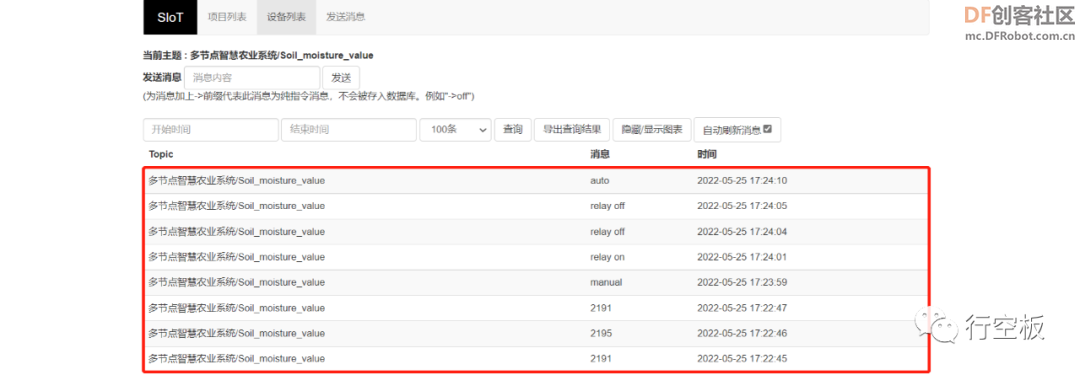Screen dimensions: 1080x375
Task: Select the 'auto' message cell
Action: point(600,181)
